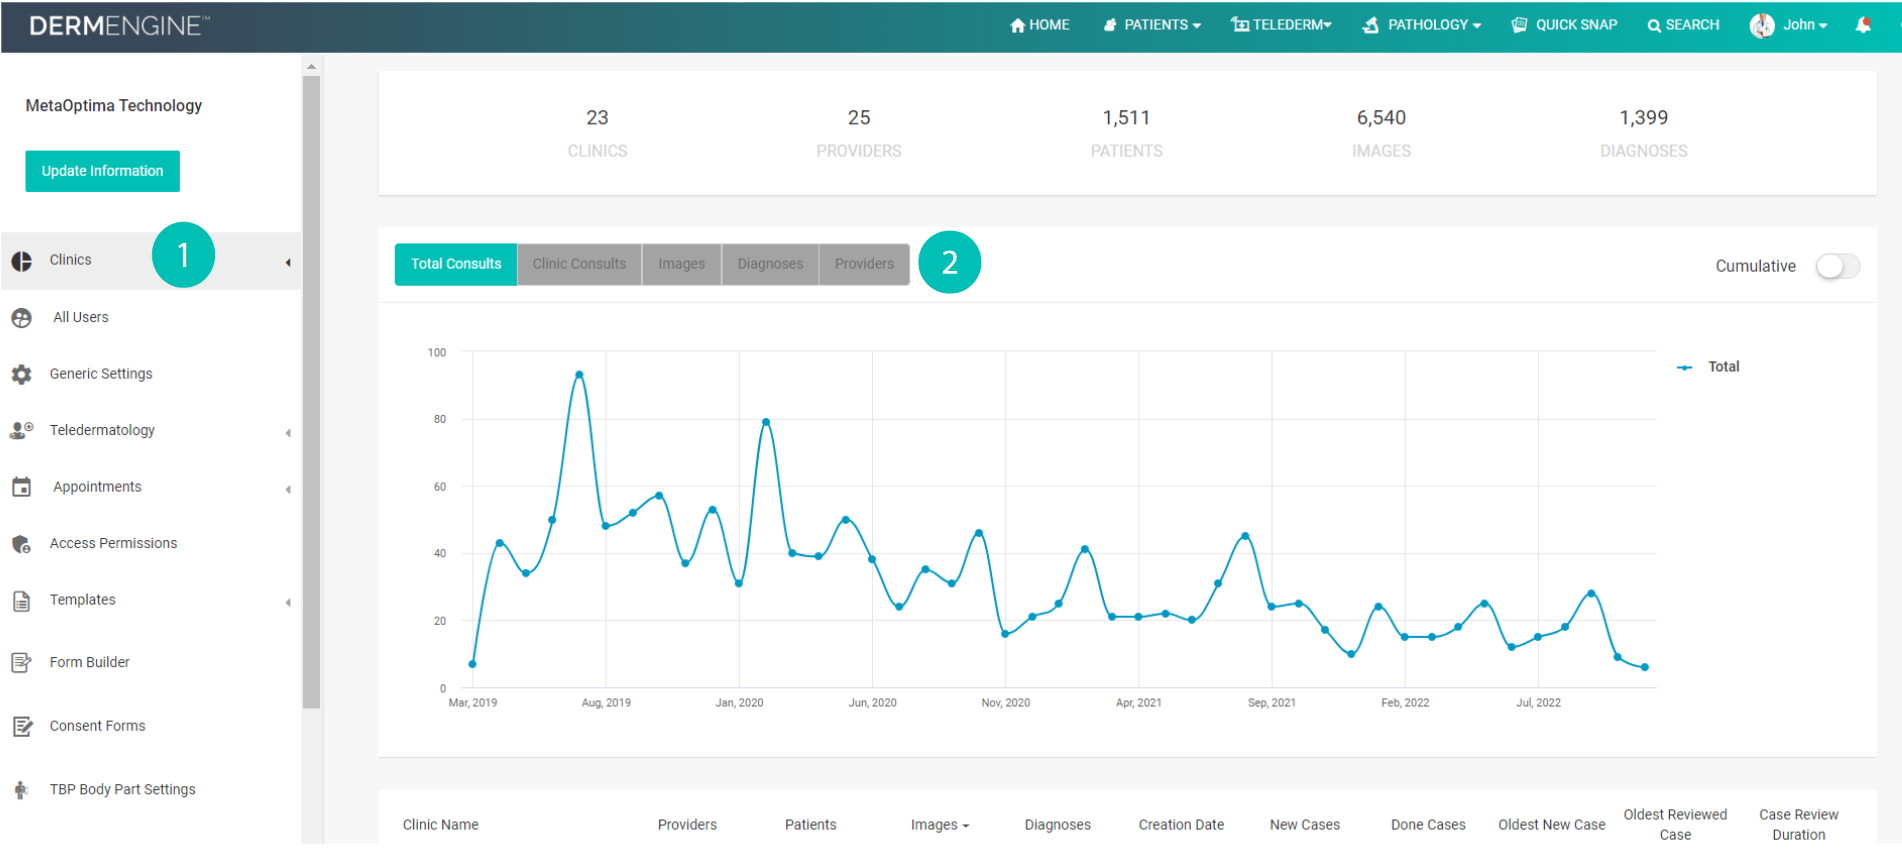Viewport: 1902px width, 860px height.
Task: Open the Pathology dropdown menu
Action: click(x=1421, y=25)
